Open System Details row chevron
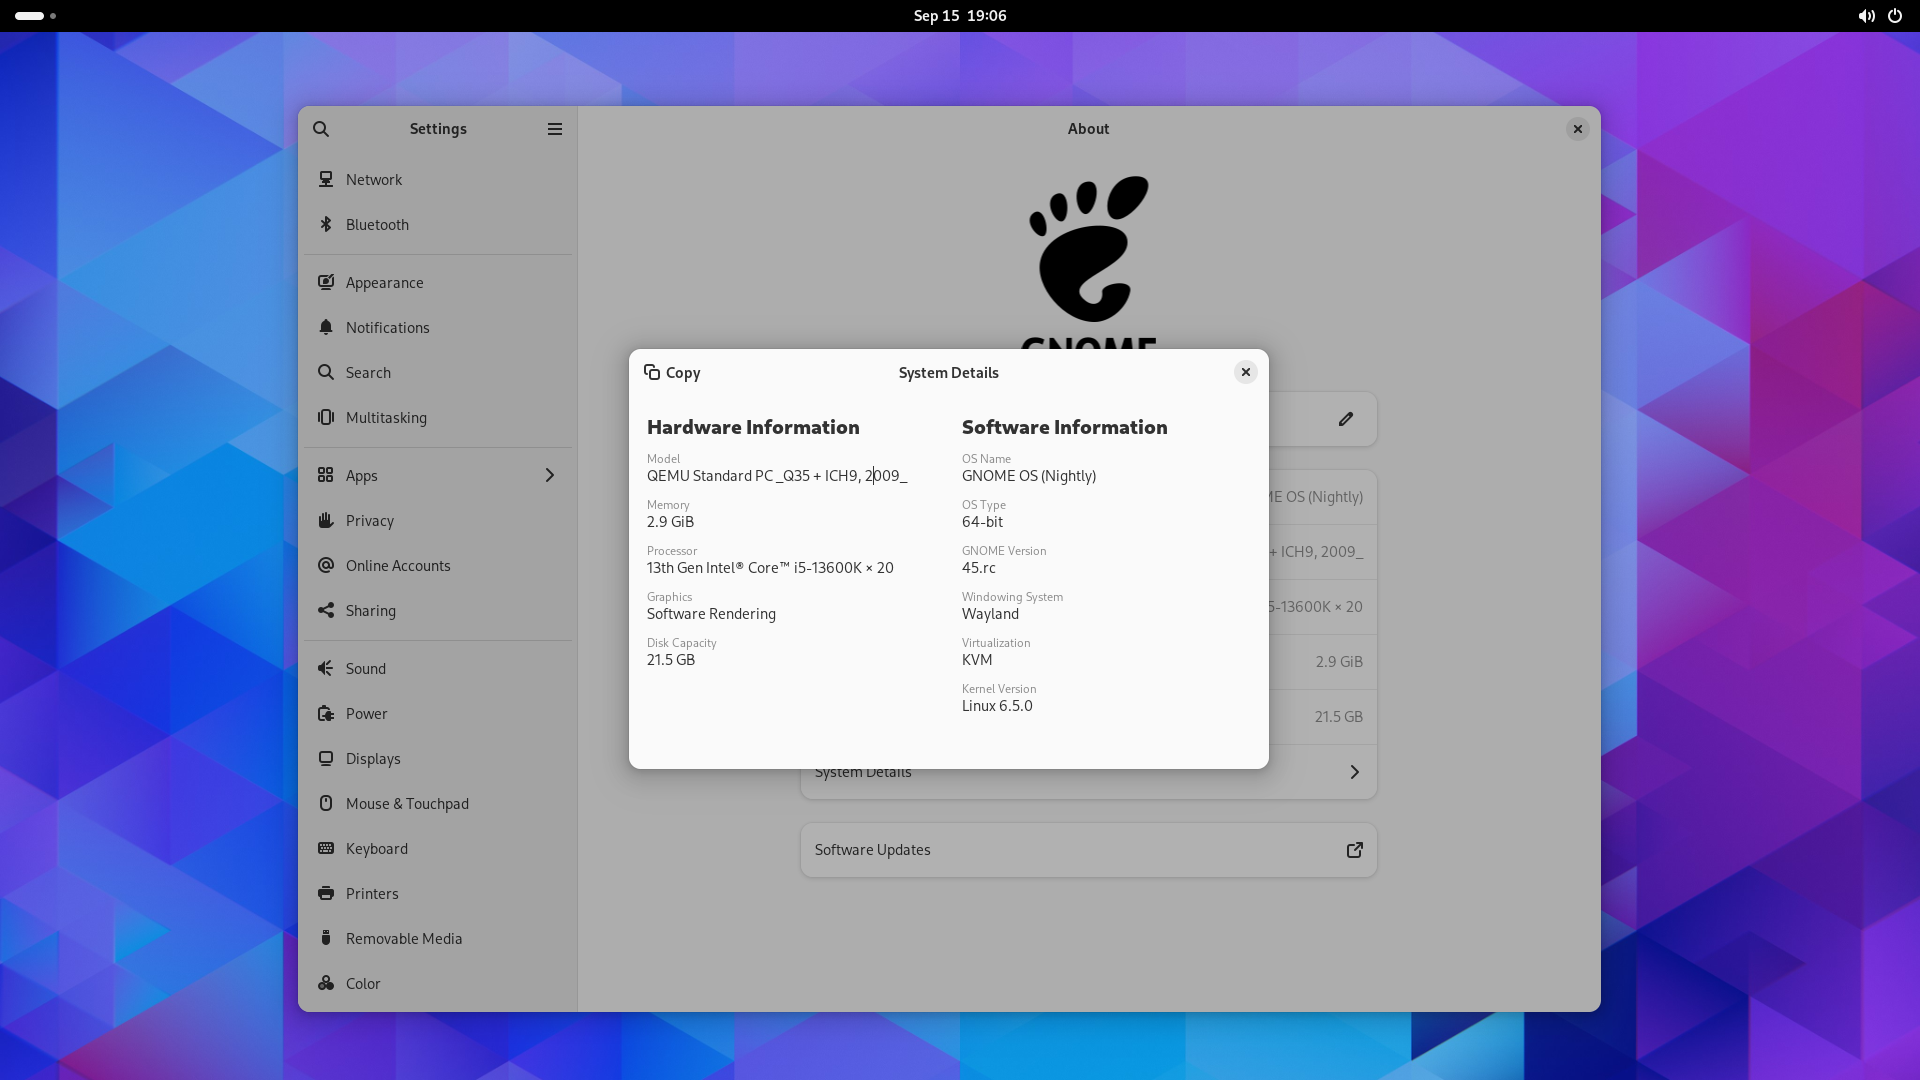This screenshot has width=1920, height=1080. click(1355, 772)
